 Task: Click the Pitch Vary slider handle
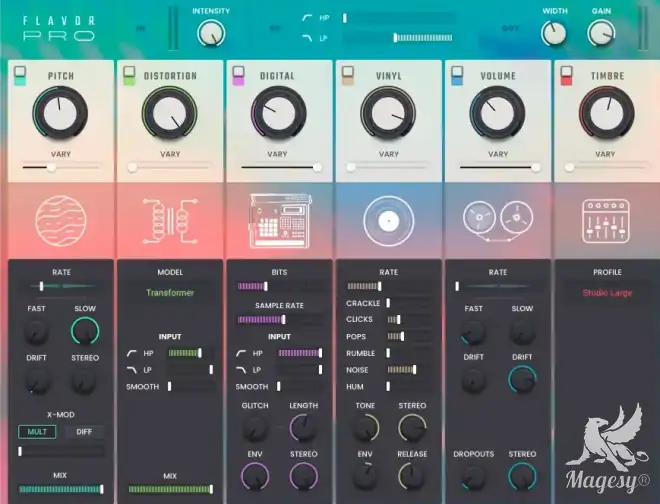(x=51, y=167)
